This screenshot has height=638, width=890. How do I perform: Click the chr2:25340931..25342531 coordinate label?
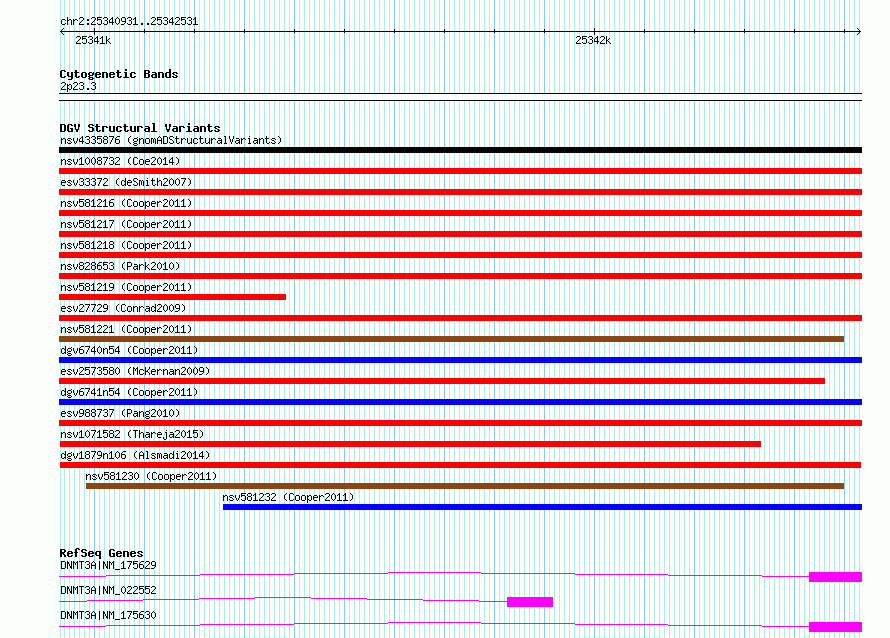tap(129, 22)
